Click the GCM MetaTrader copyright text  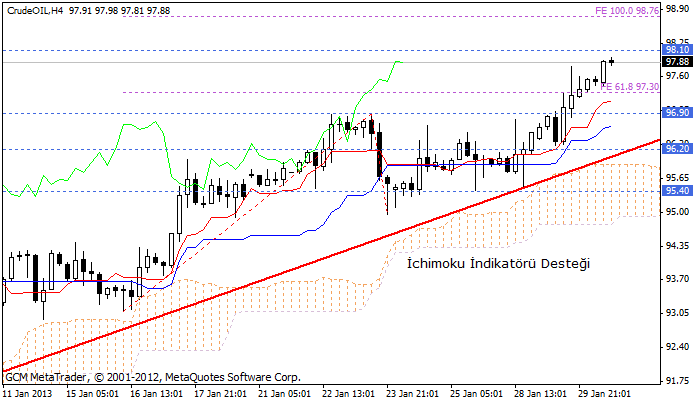coord(152,378)
